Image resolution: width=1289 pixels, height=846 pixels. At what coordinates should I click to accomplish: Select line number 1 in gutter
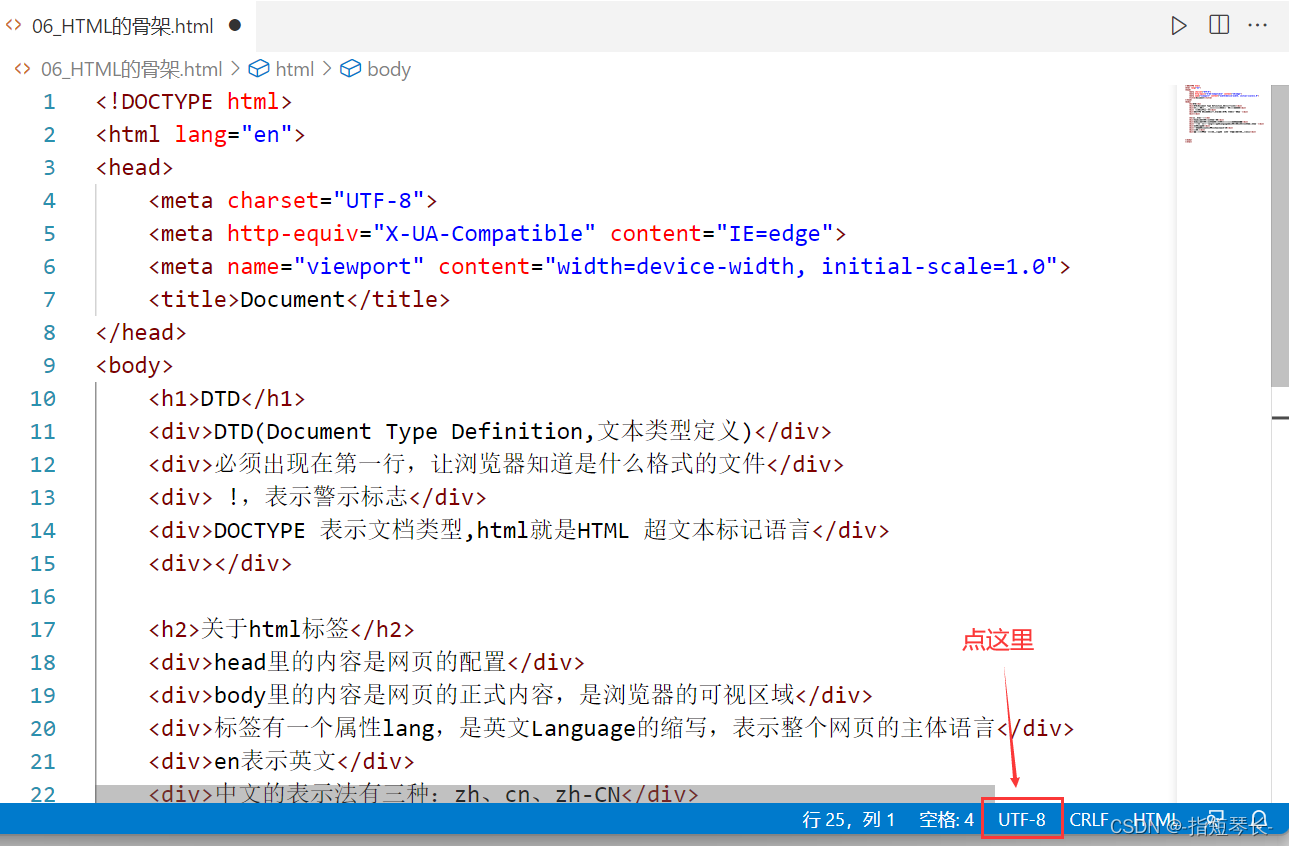49,101
